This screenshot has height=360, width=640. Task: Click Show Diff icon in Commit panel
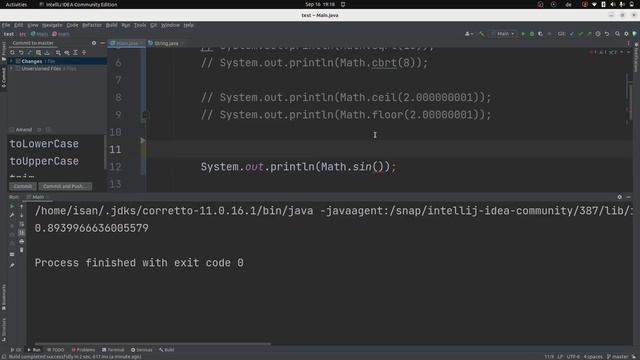coord(29,53)
